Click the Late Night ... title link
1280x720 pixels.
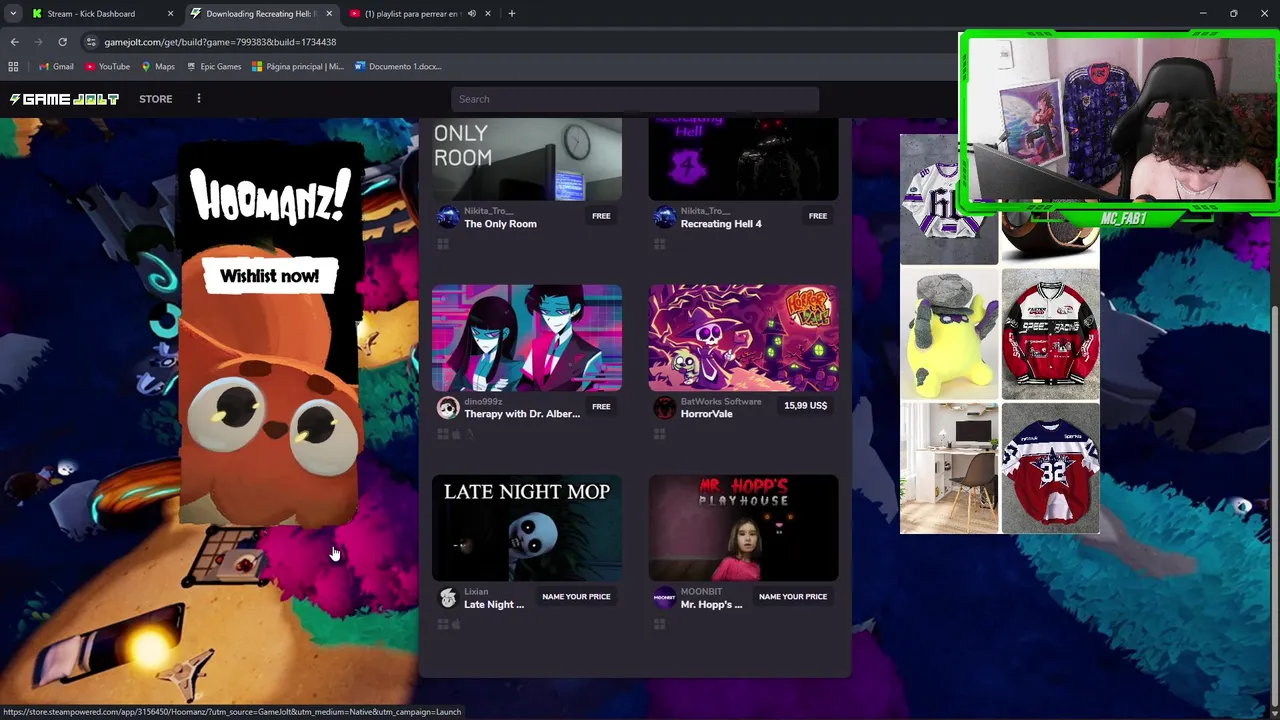coord(494,605)
